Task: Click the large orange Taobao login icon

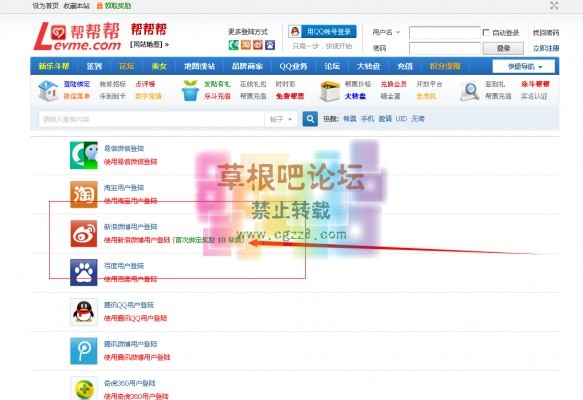Action: pos(84,194)
